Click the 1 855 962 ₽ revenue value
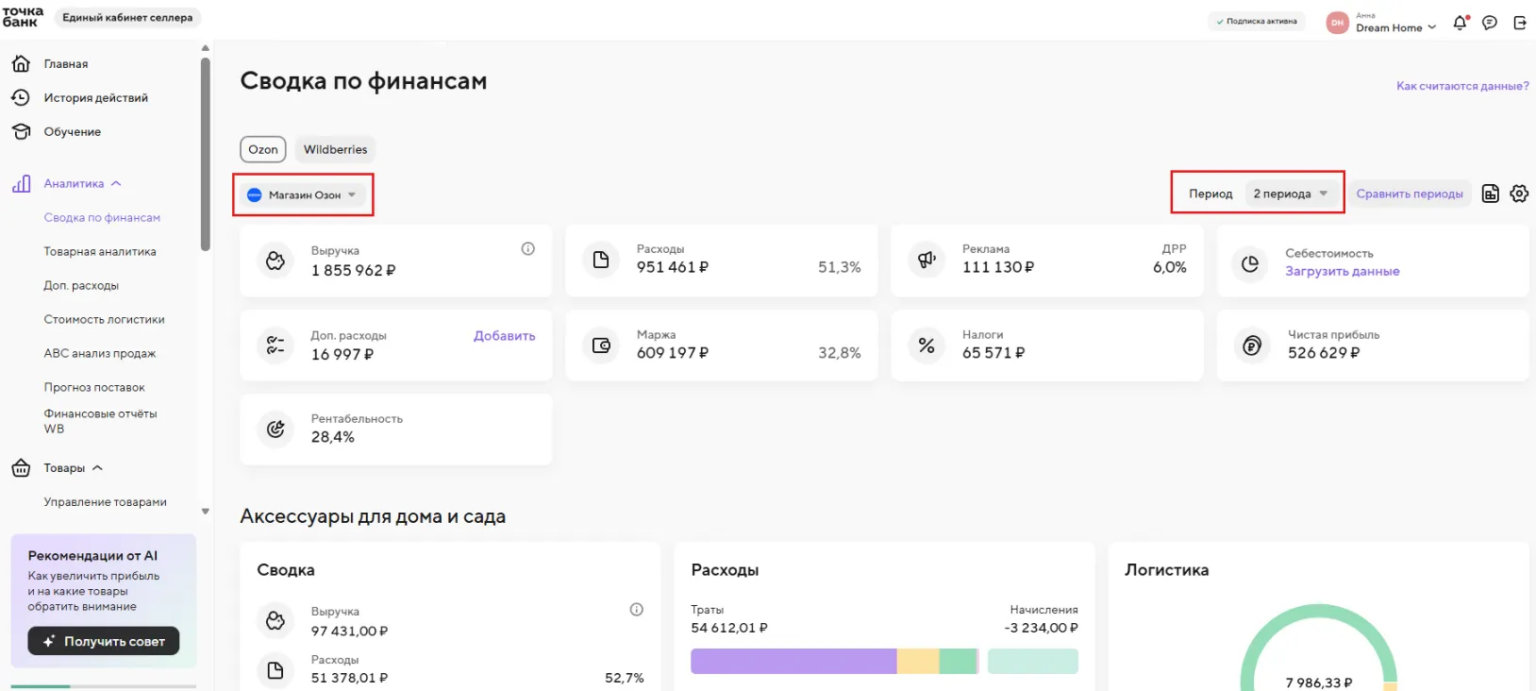 tap(353, 270)
